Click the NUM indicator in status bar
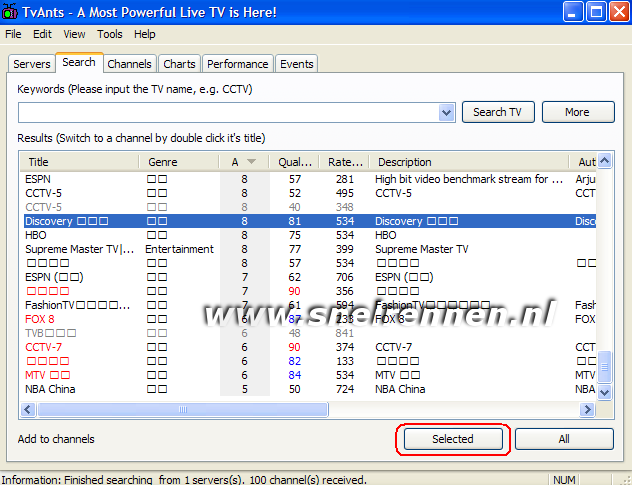This screenshot has width=632, height=485. [564, 480]
